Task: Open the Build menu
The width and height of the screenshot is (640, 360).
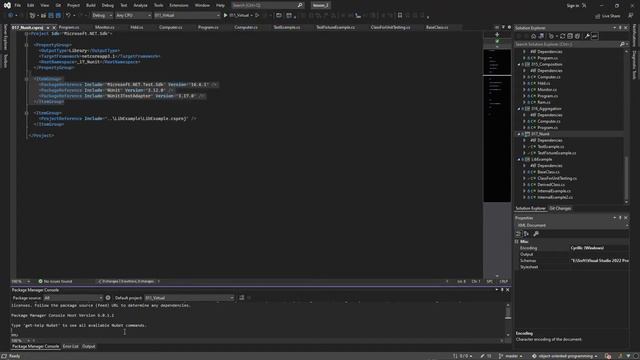Action: tap(91, 5)
